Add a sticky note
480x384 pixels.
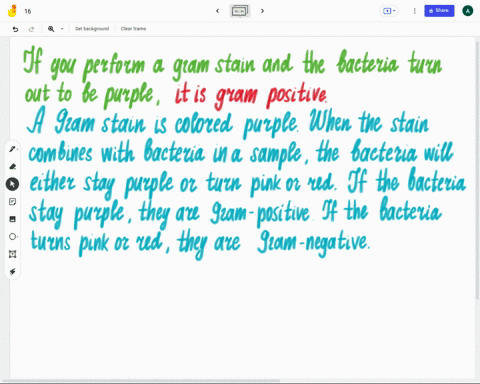click(13, 202)
